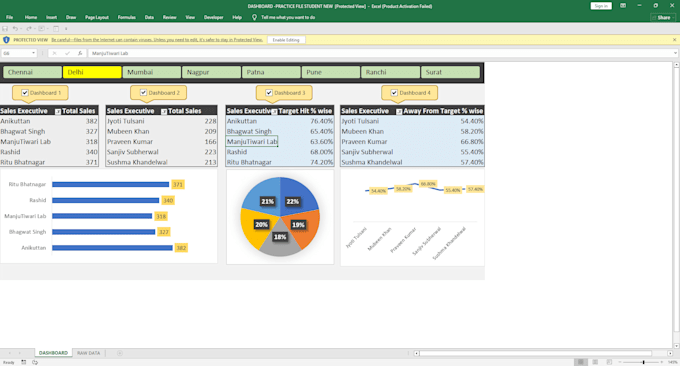
Task: Expand the Name Box dropdown arrow
Action: tap(33, 53)
